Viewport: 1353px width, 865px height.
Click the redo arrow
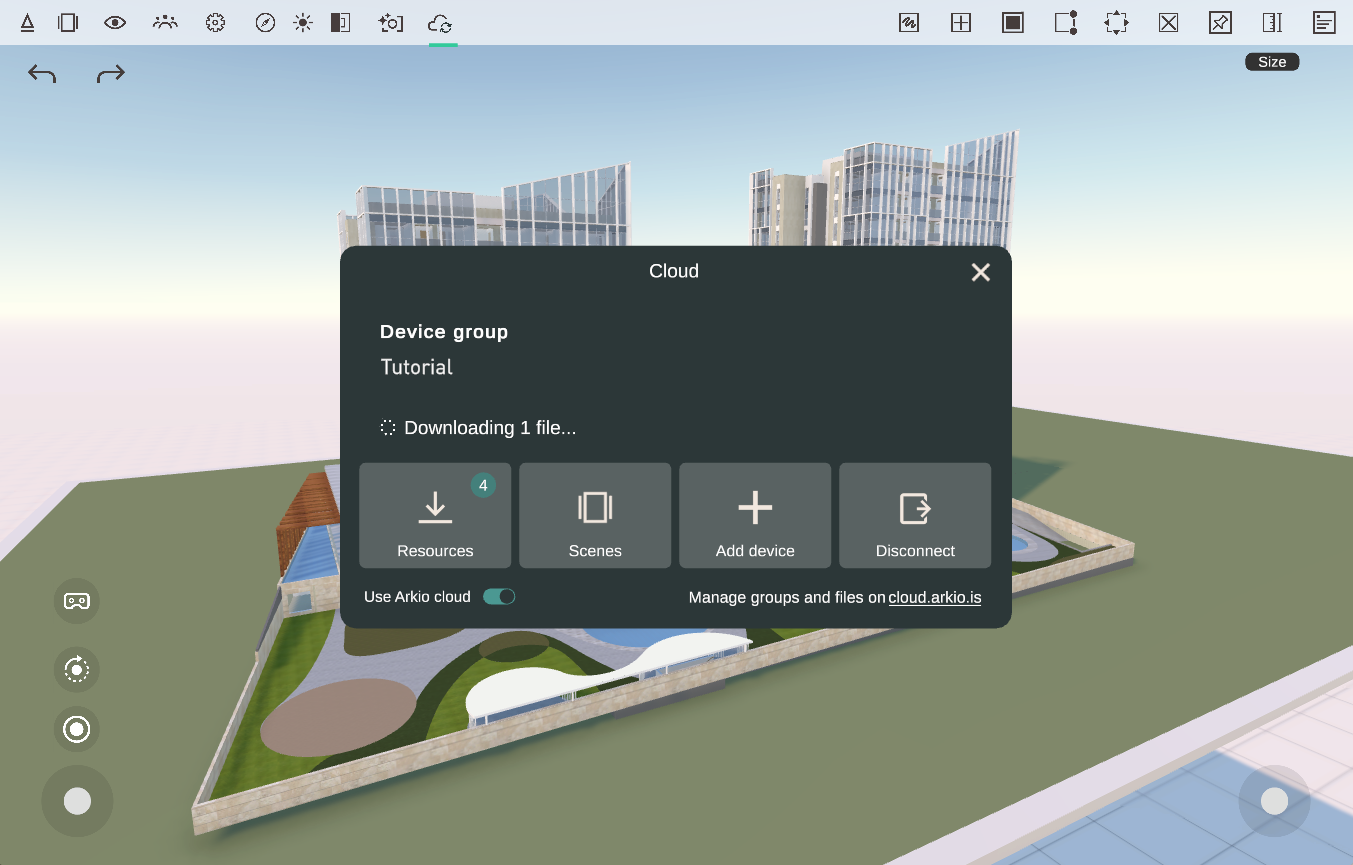111,73
